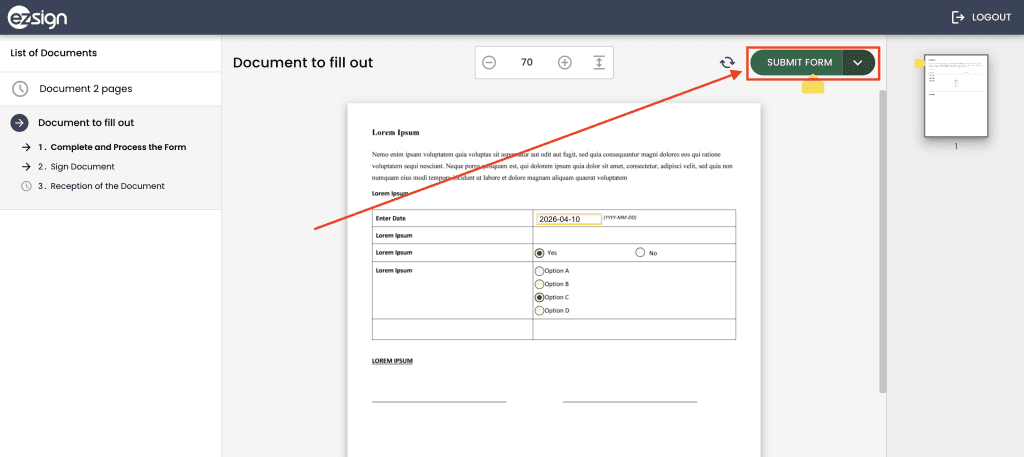The image size is (1024, 457).
Task: Click the clock icon beside Document 2 pages
Action: 20,89
